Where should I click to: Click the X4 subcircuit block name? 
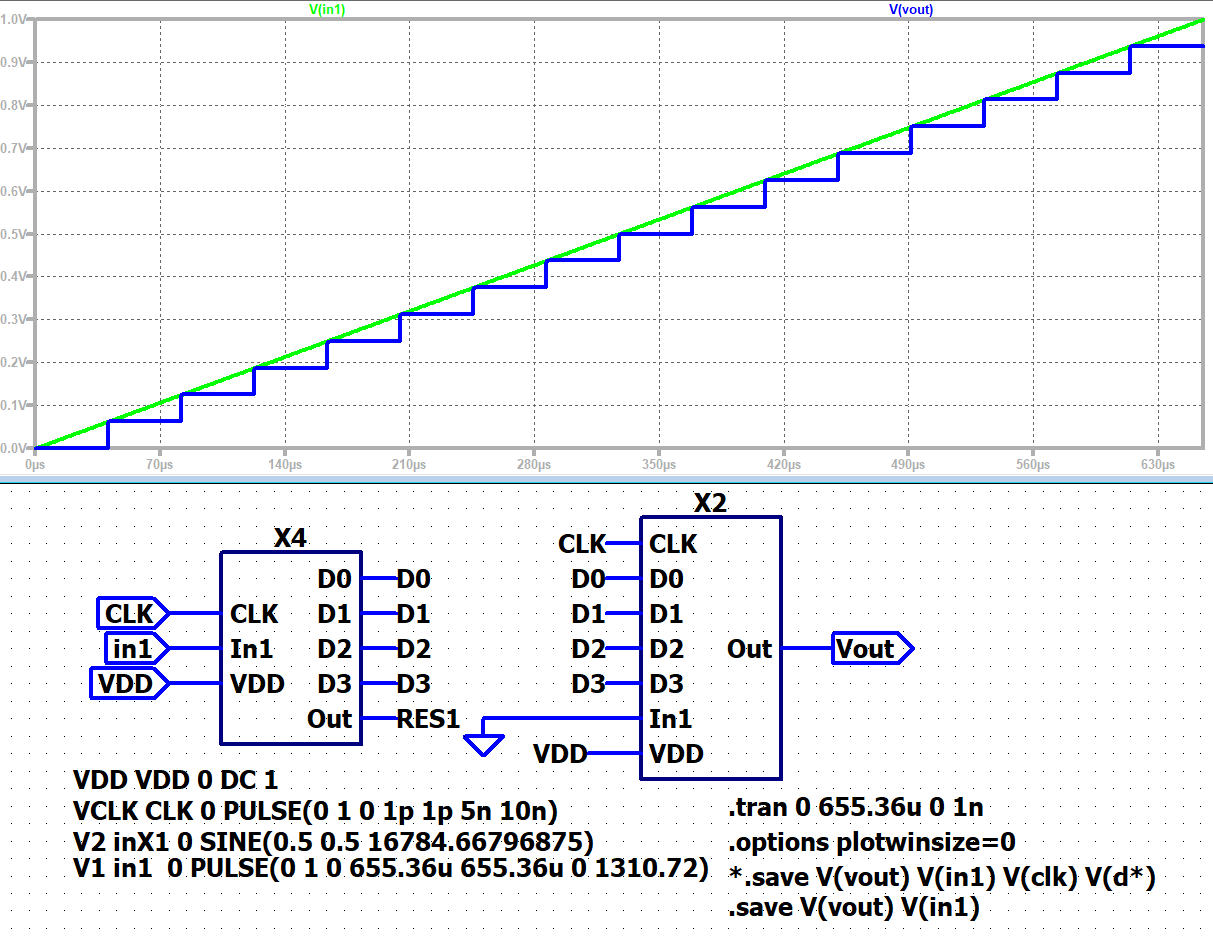(x=290, y=539)
